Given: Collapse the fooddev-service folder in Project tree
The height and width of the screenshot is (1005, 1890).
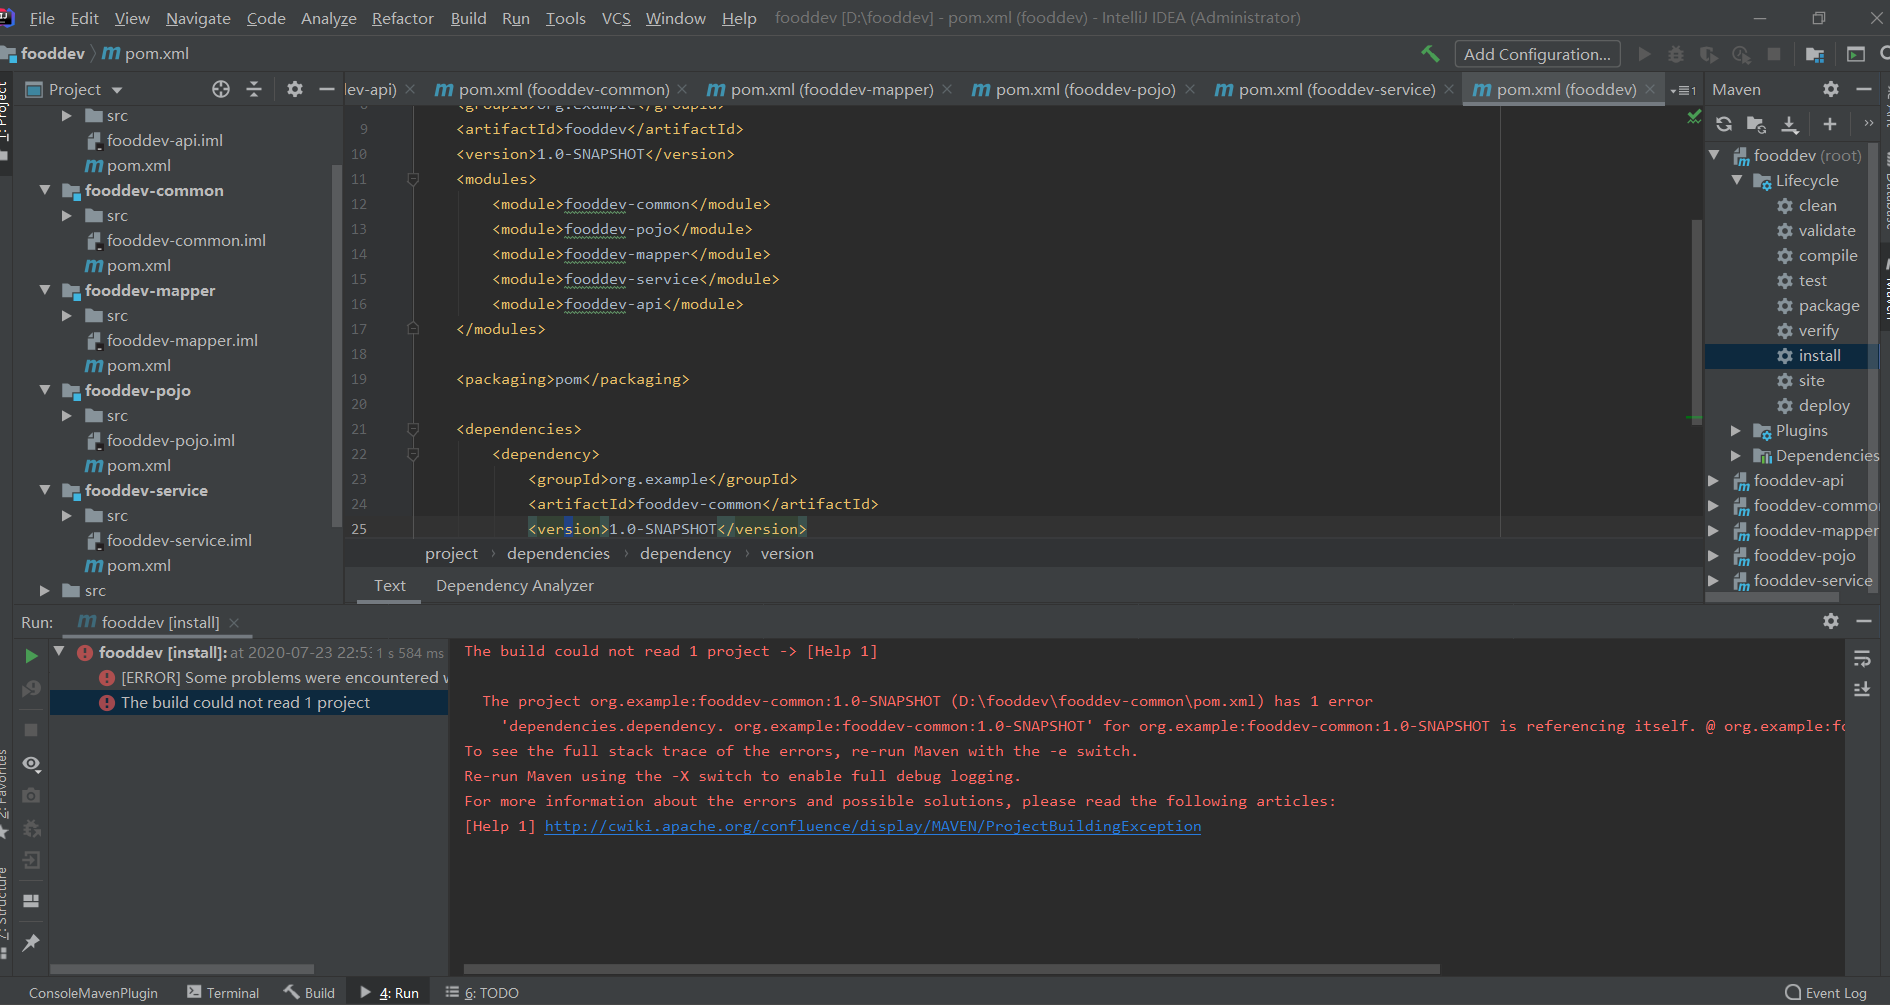Looking at the screenshot, I should pos(45,490).
